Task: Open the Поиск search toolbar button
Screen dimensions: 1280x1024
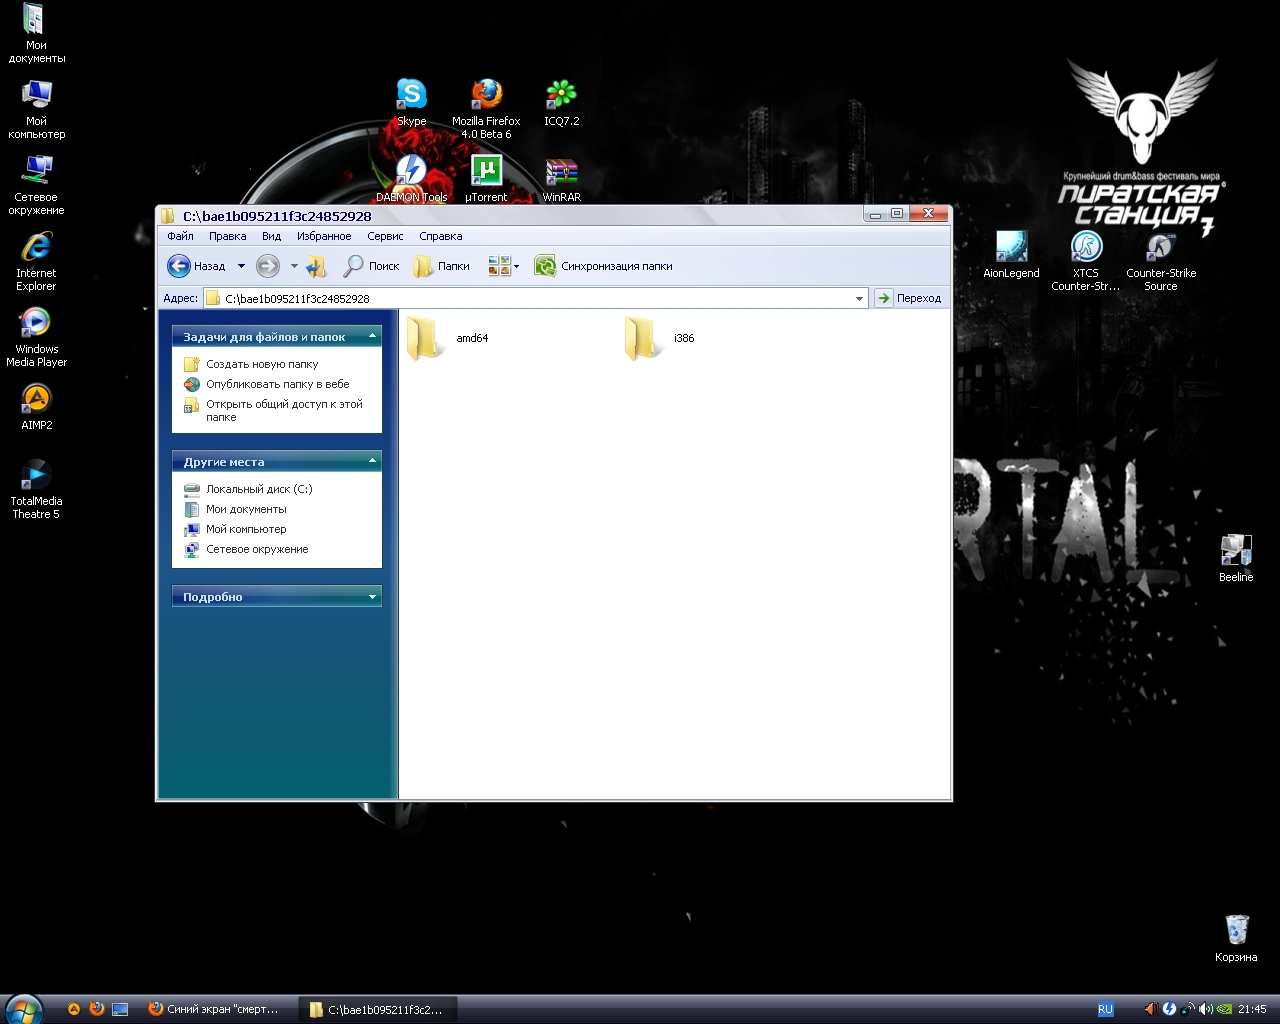Action: [x=371, y=266]
